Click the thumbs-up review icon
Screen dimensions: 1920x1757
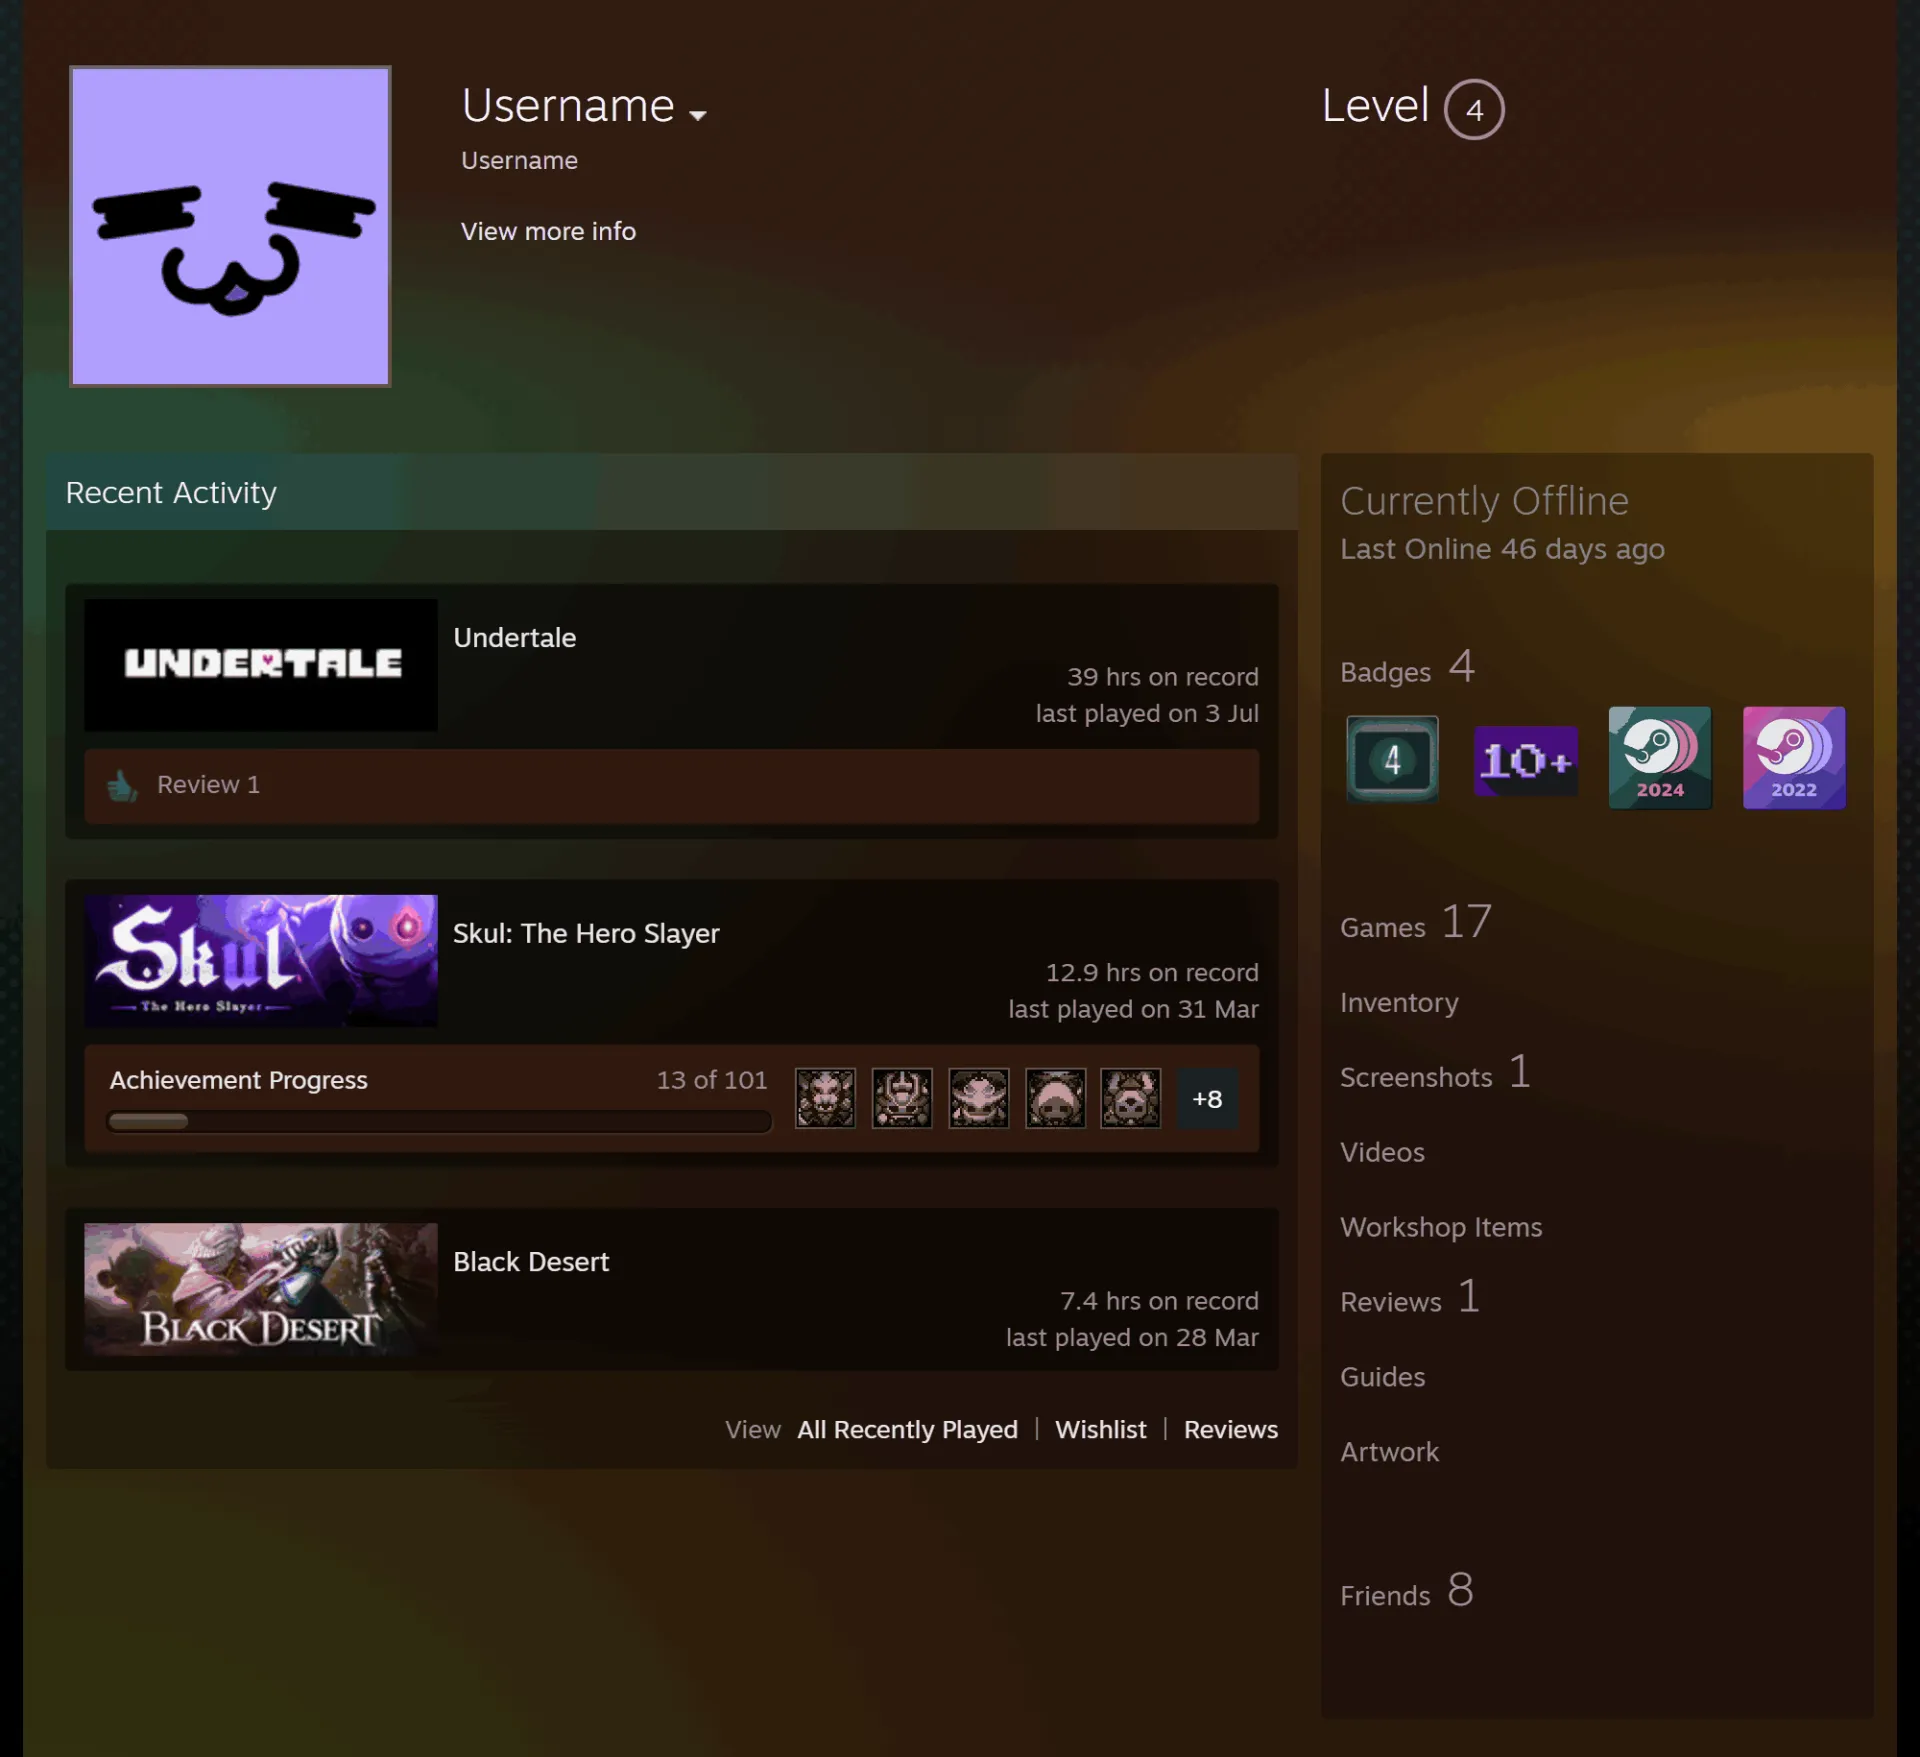pos(122,785)
